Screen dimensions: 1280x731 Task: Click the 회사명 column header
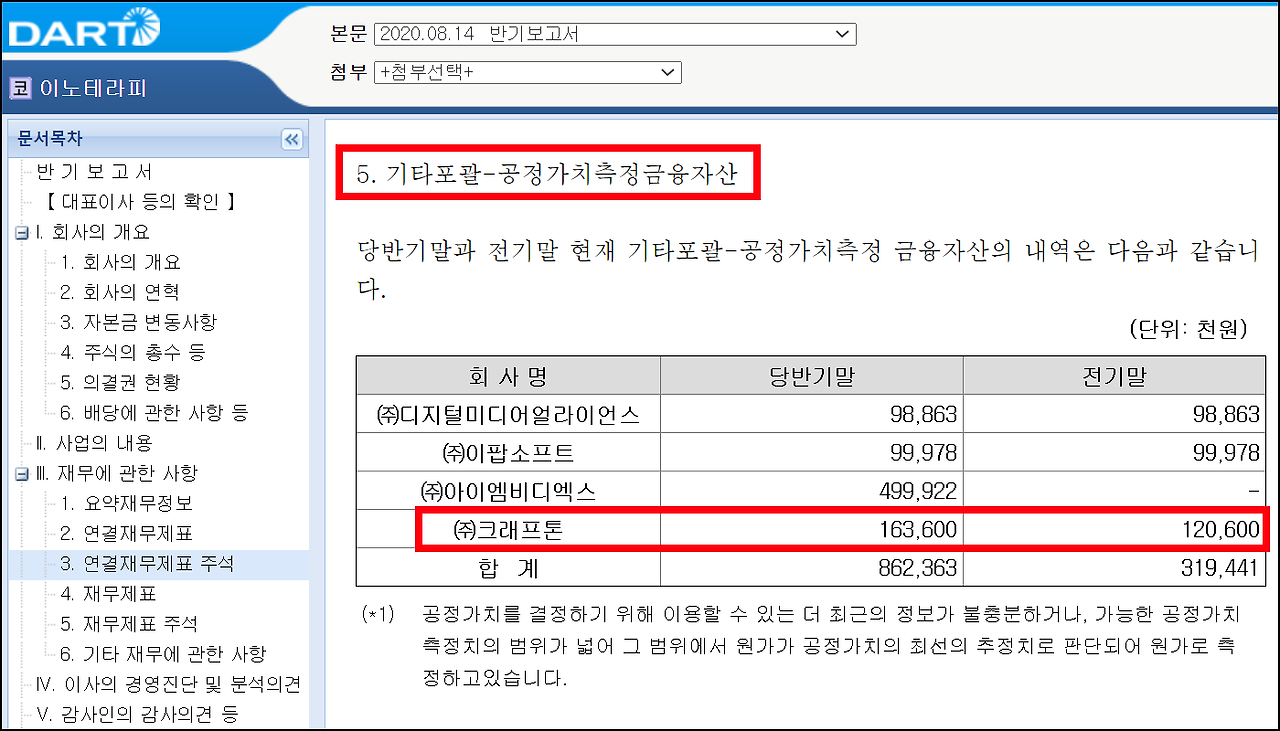pyautogui.click(x=508, y=377)
